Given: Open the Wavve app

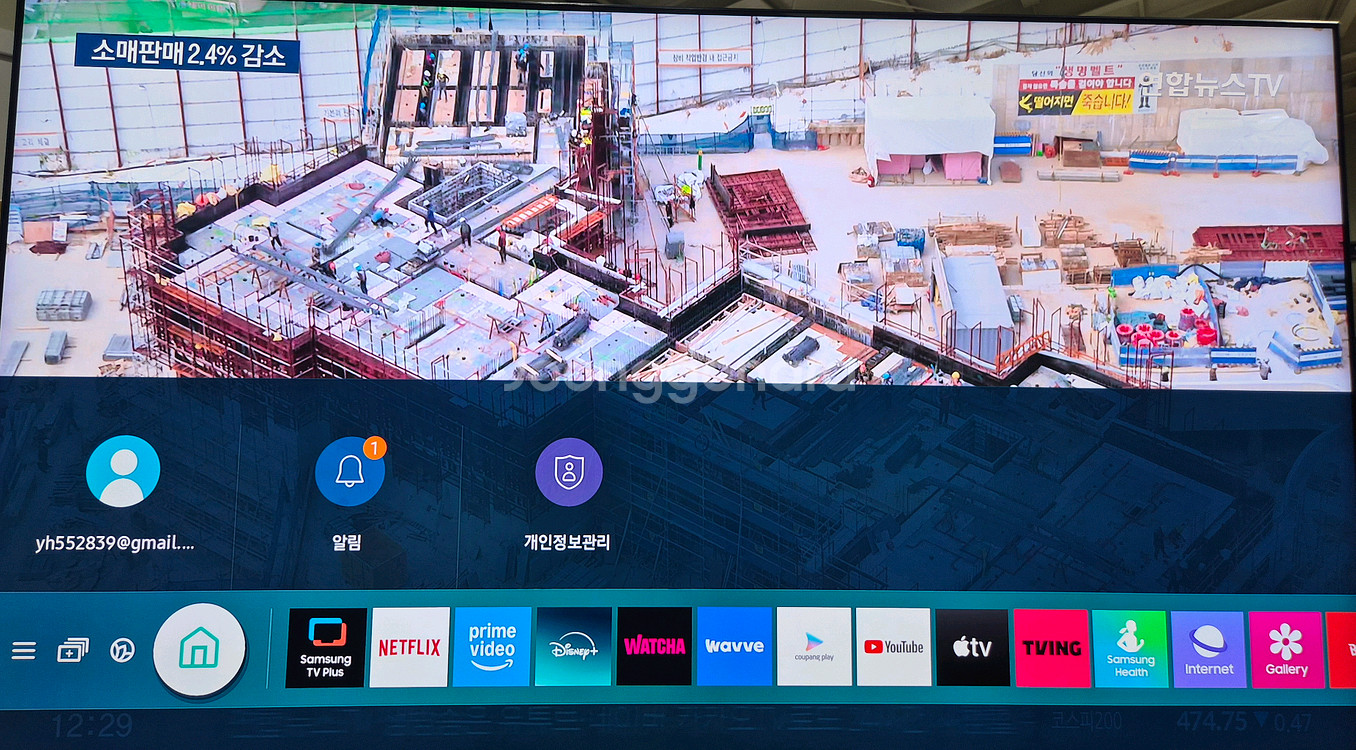Looking at the screenshot, I should (734, 646).
